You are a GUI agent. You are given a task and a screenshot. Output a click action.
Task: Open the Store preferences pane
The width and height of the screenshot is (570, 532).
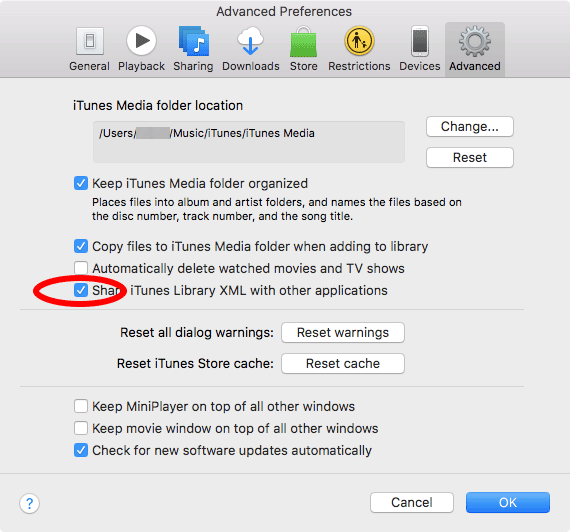point(304,49)
